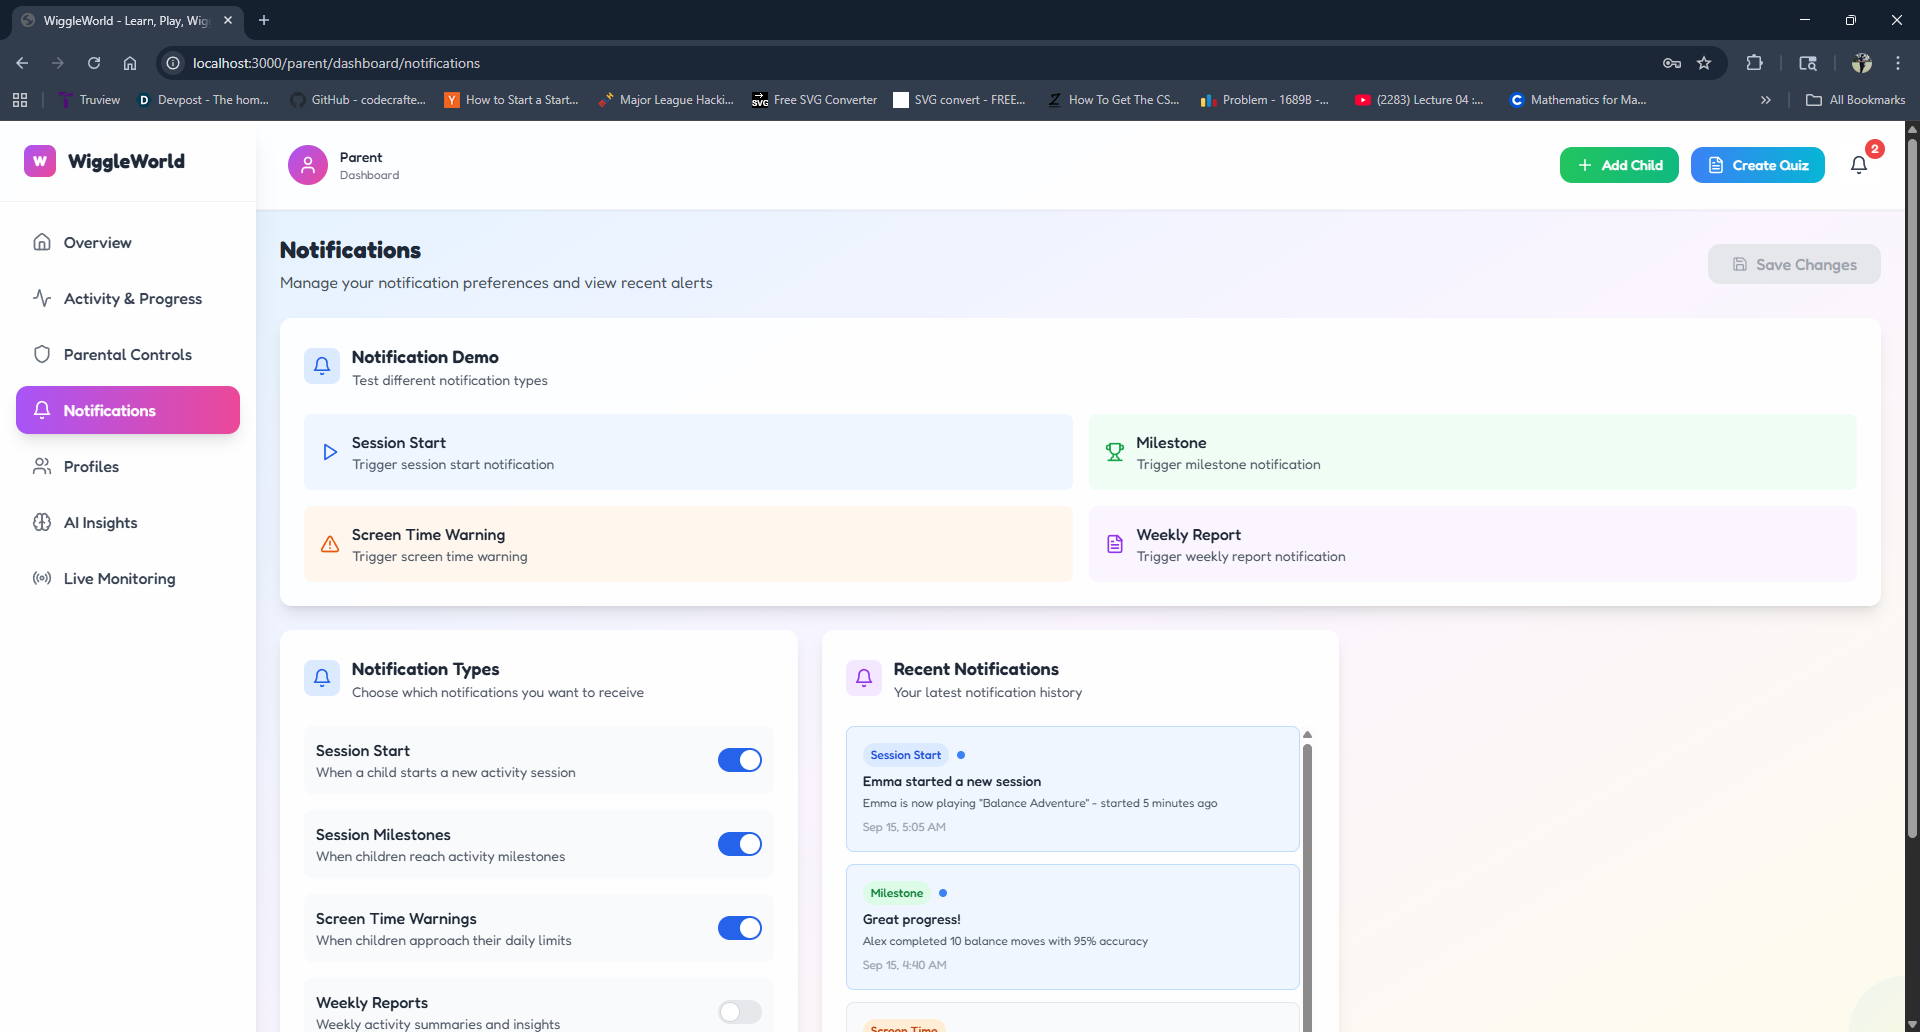1920x1032 pixels.
Task: Click the WiggleWorld logo icon
Action: click(x=40, y=161)
